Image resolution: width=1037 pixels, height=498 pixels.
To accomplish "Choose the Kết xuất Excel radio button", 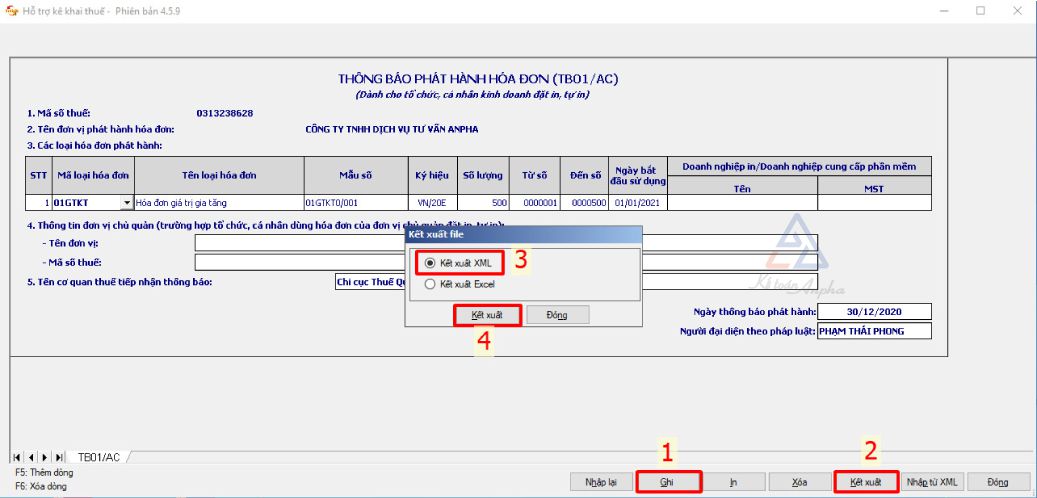I will click(431, 284).
